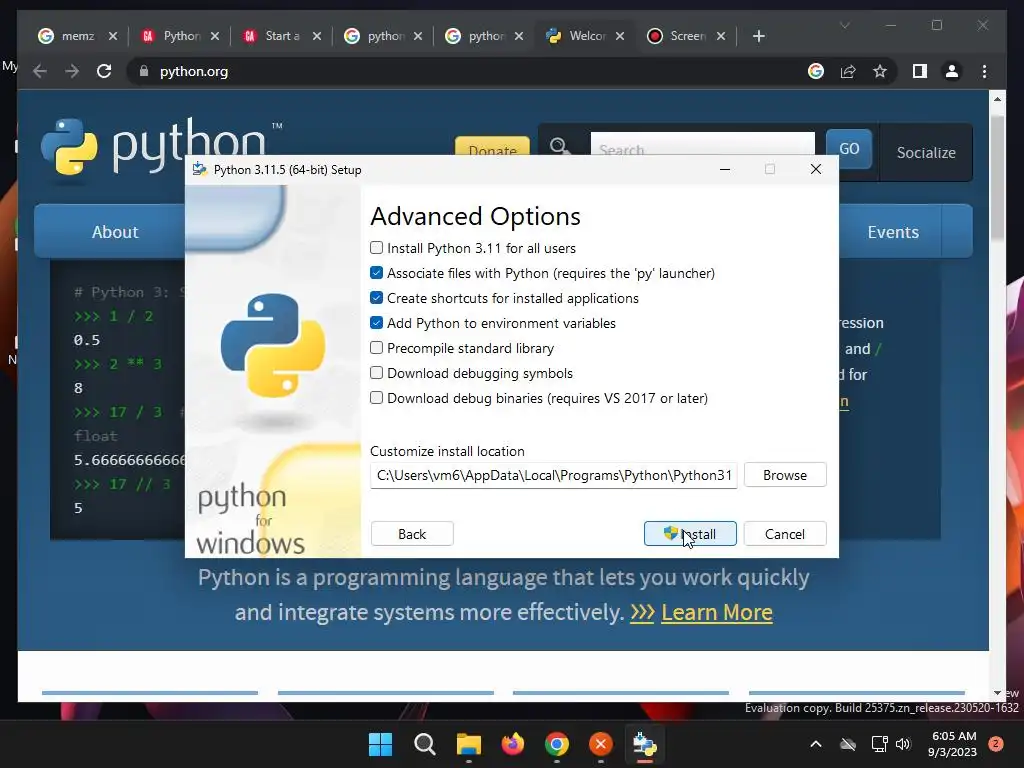Switch to the Welcome python.org tab

pos(586,36)
